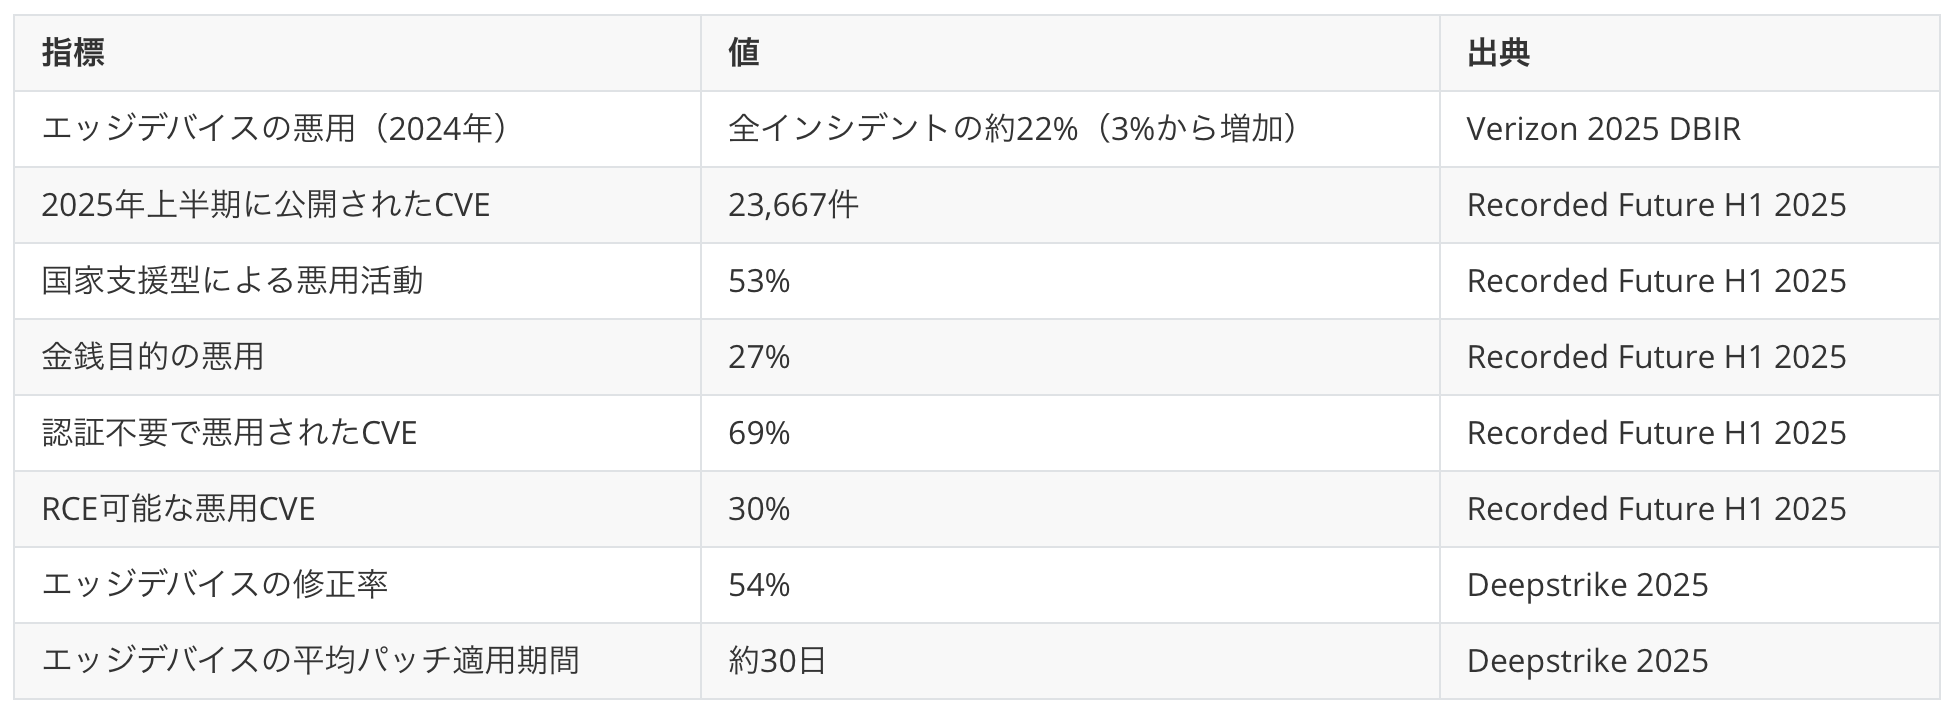Click the 54% value cell
Image resolution: width=1958 pixels, height=718 pixels.
(759, 585)
